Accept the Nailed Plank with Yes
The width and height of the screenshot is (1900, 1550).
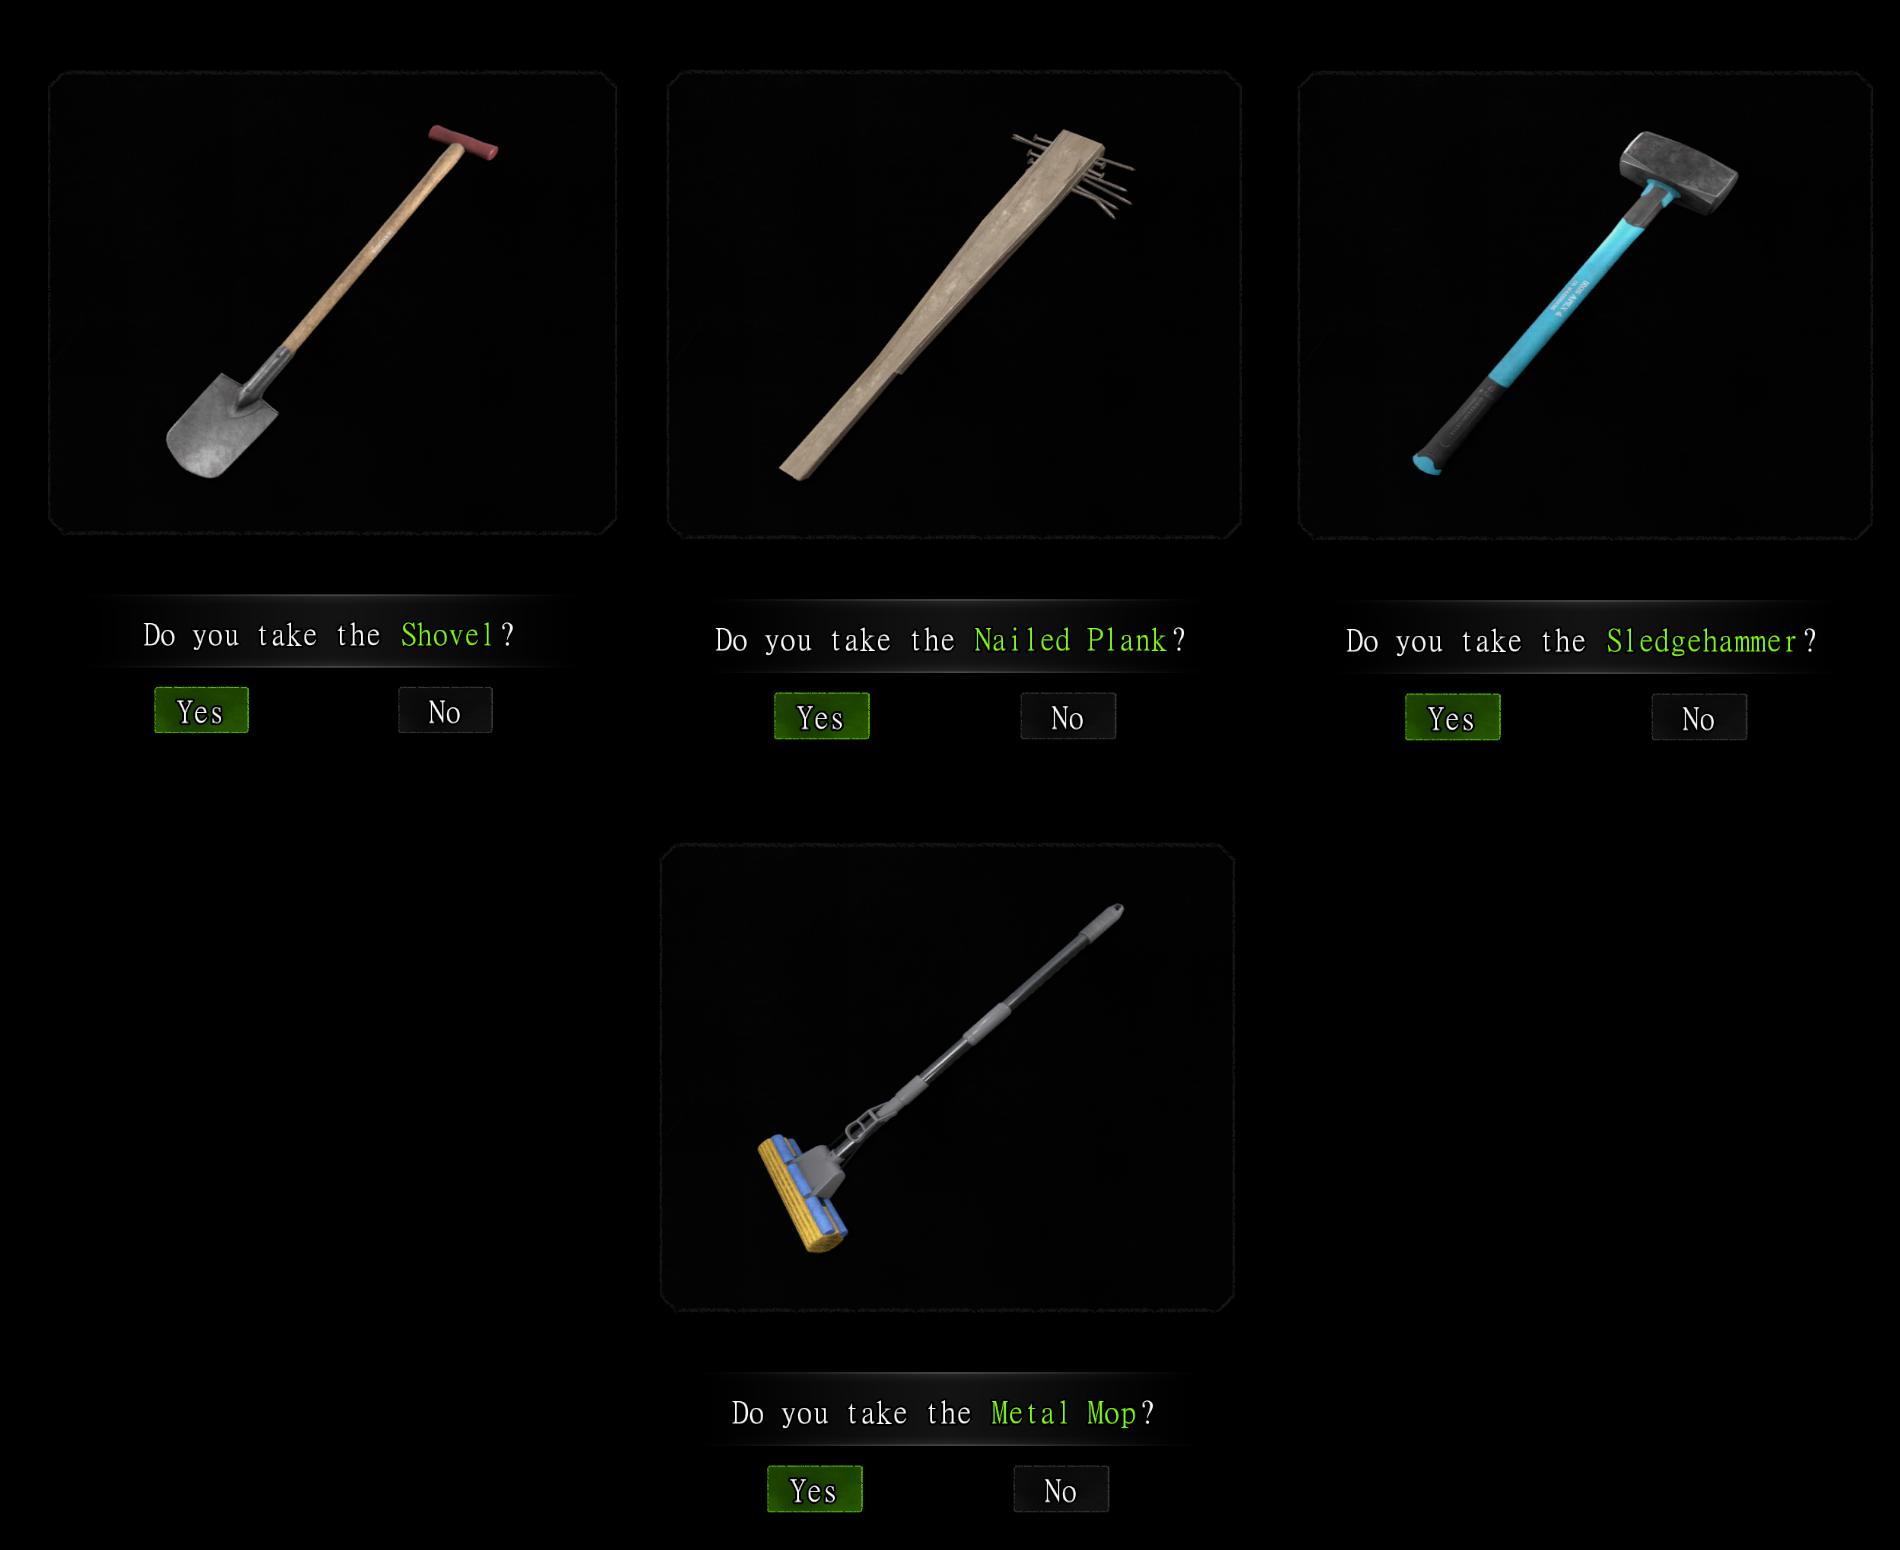[x=822, y=716]
